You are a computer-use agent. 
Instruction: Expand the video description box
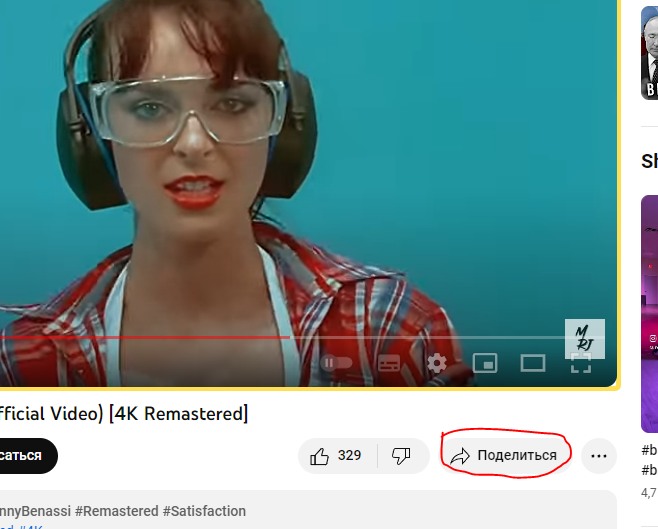(x=308, y=510)
